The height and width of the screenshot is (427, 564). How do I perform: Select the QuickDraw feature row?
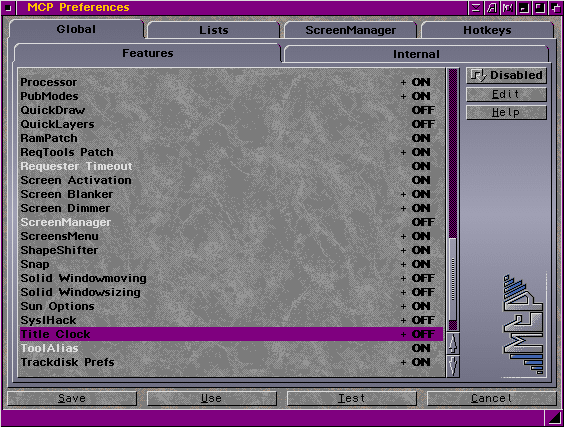(x=231, y=110)
